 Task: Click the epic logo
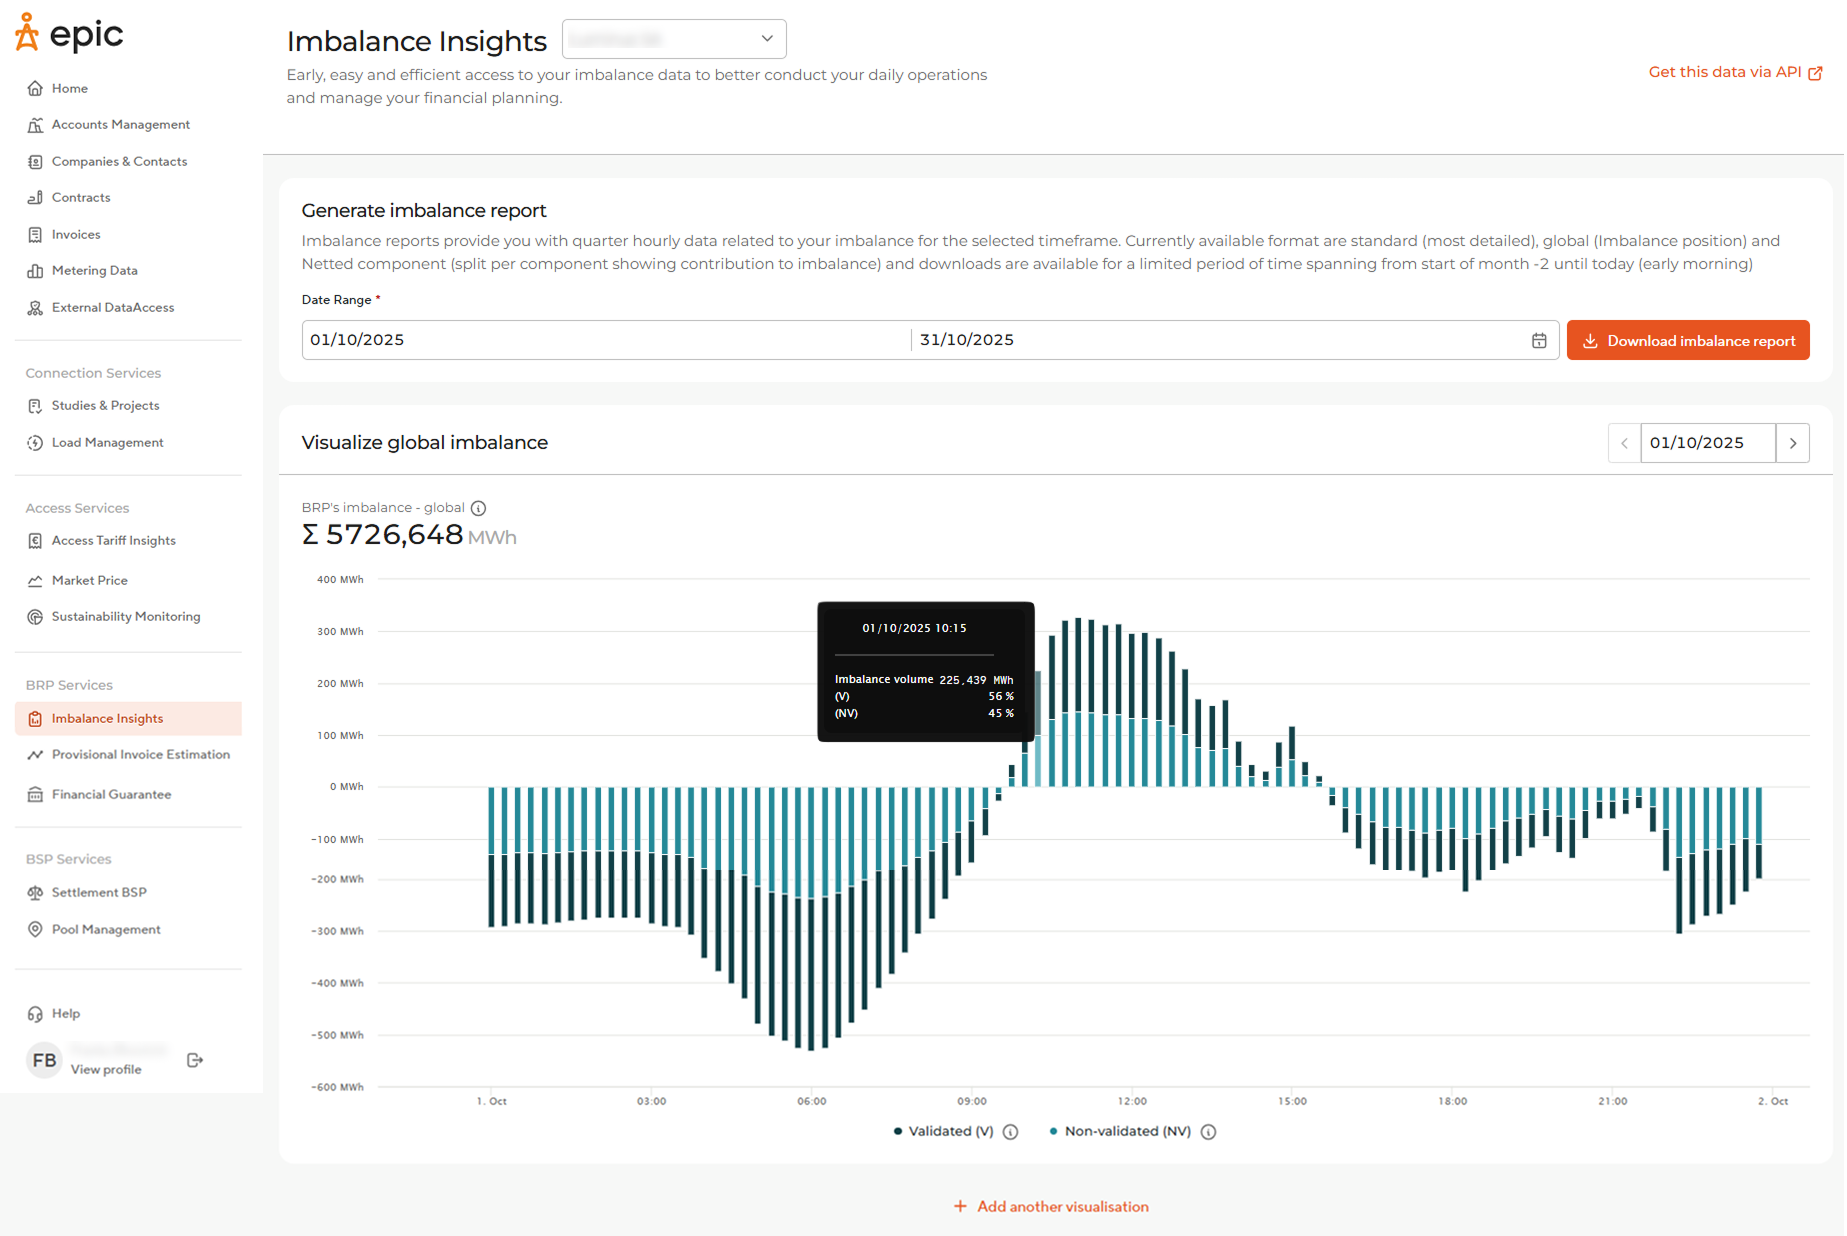point(69,33)
